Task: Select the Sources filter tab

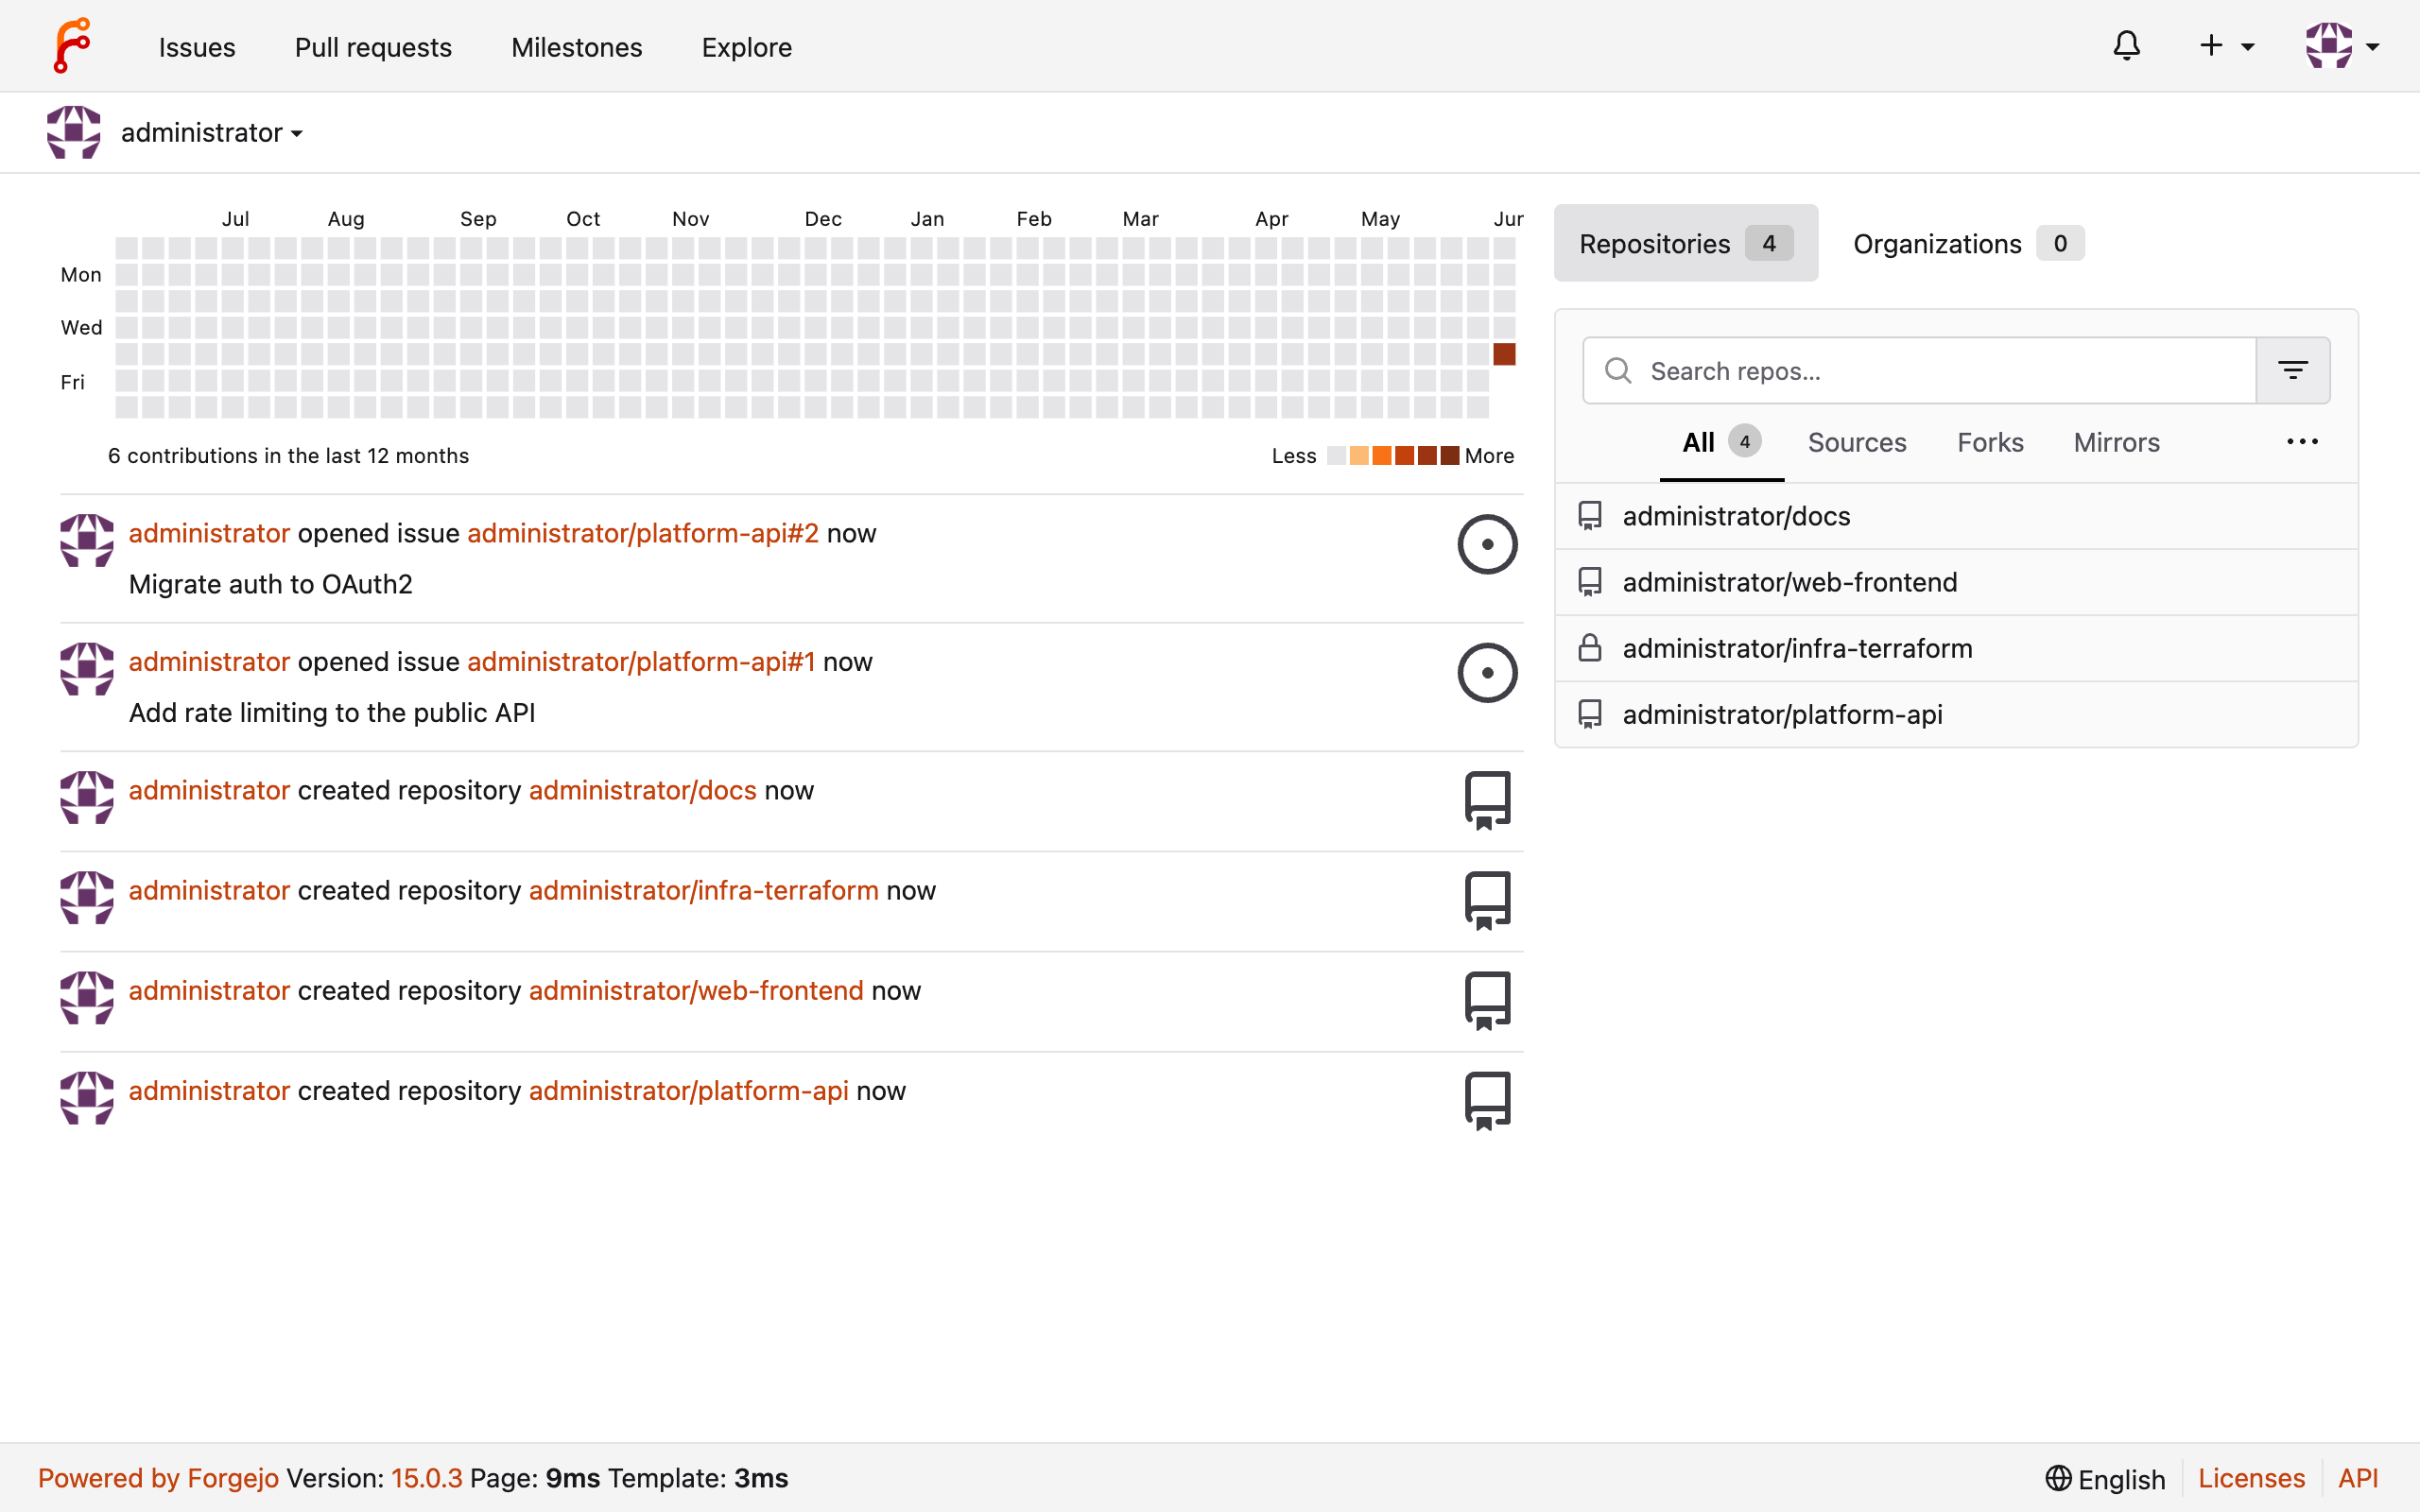Action: click(x=1857, y=442)
